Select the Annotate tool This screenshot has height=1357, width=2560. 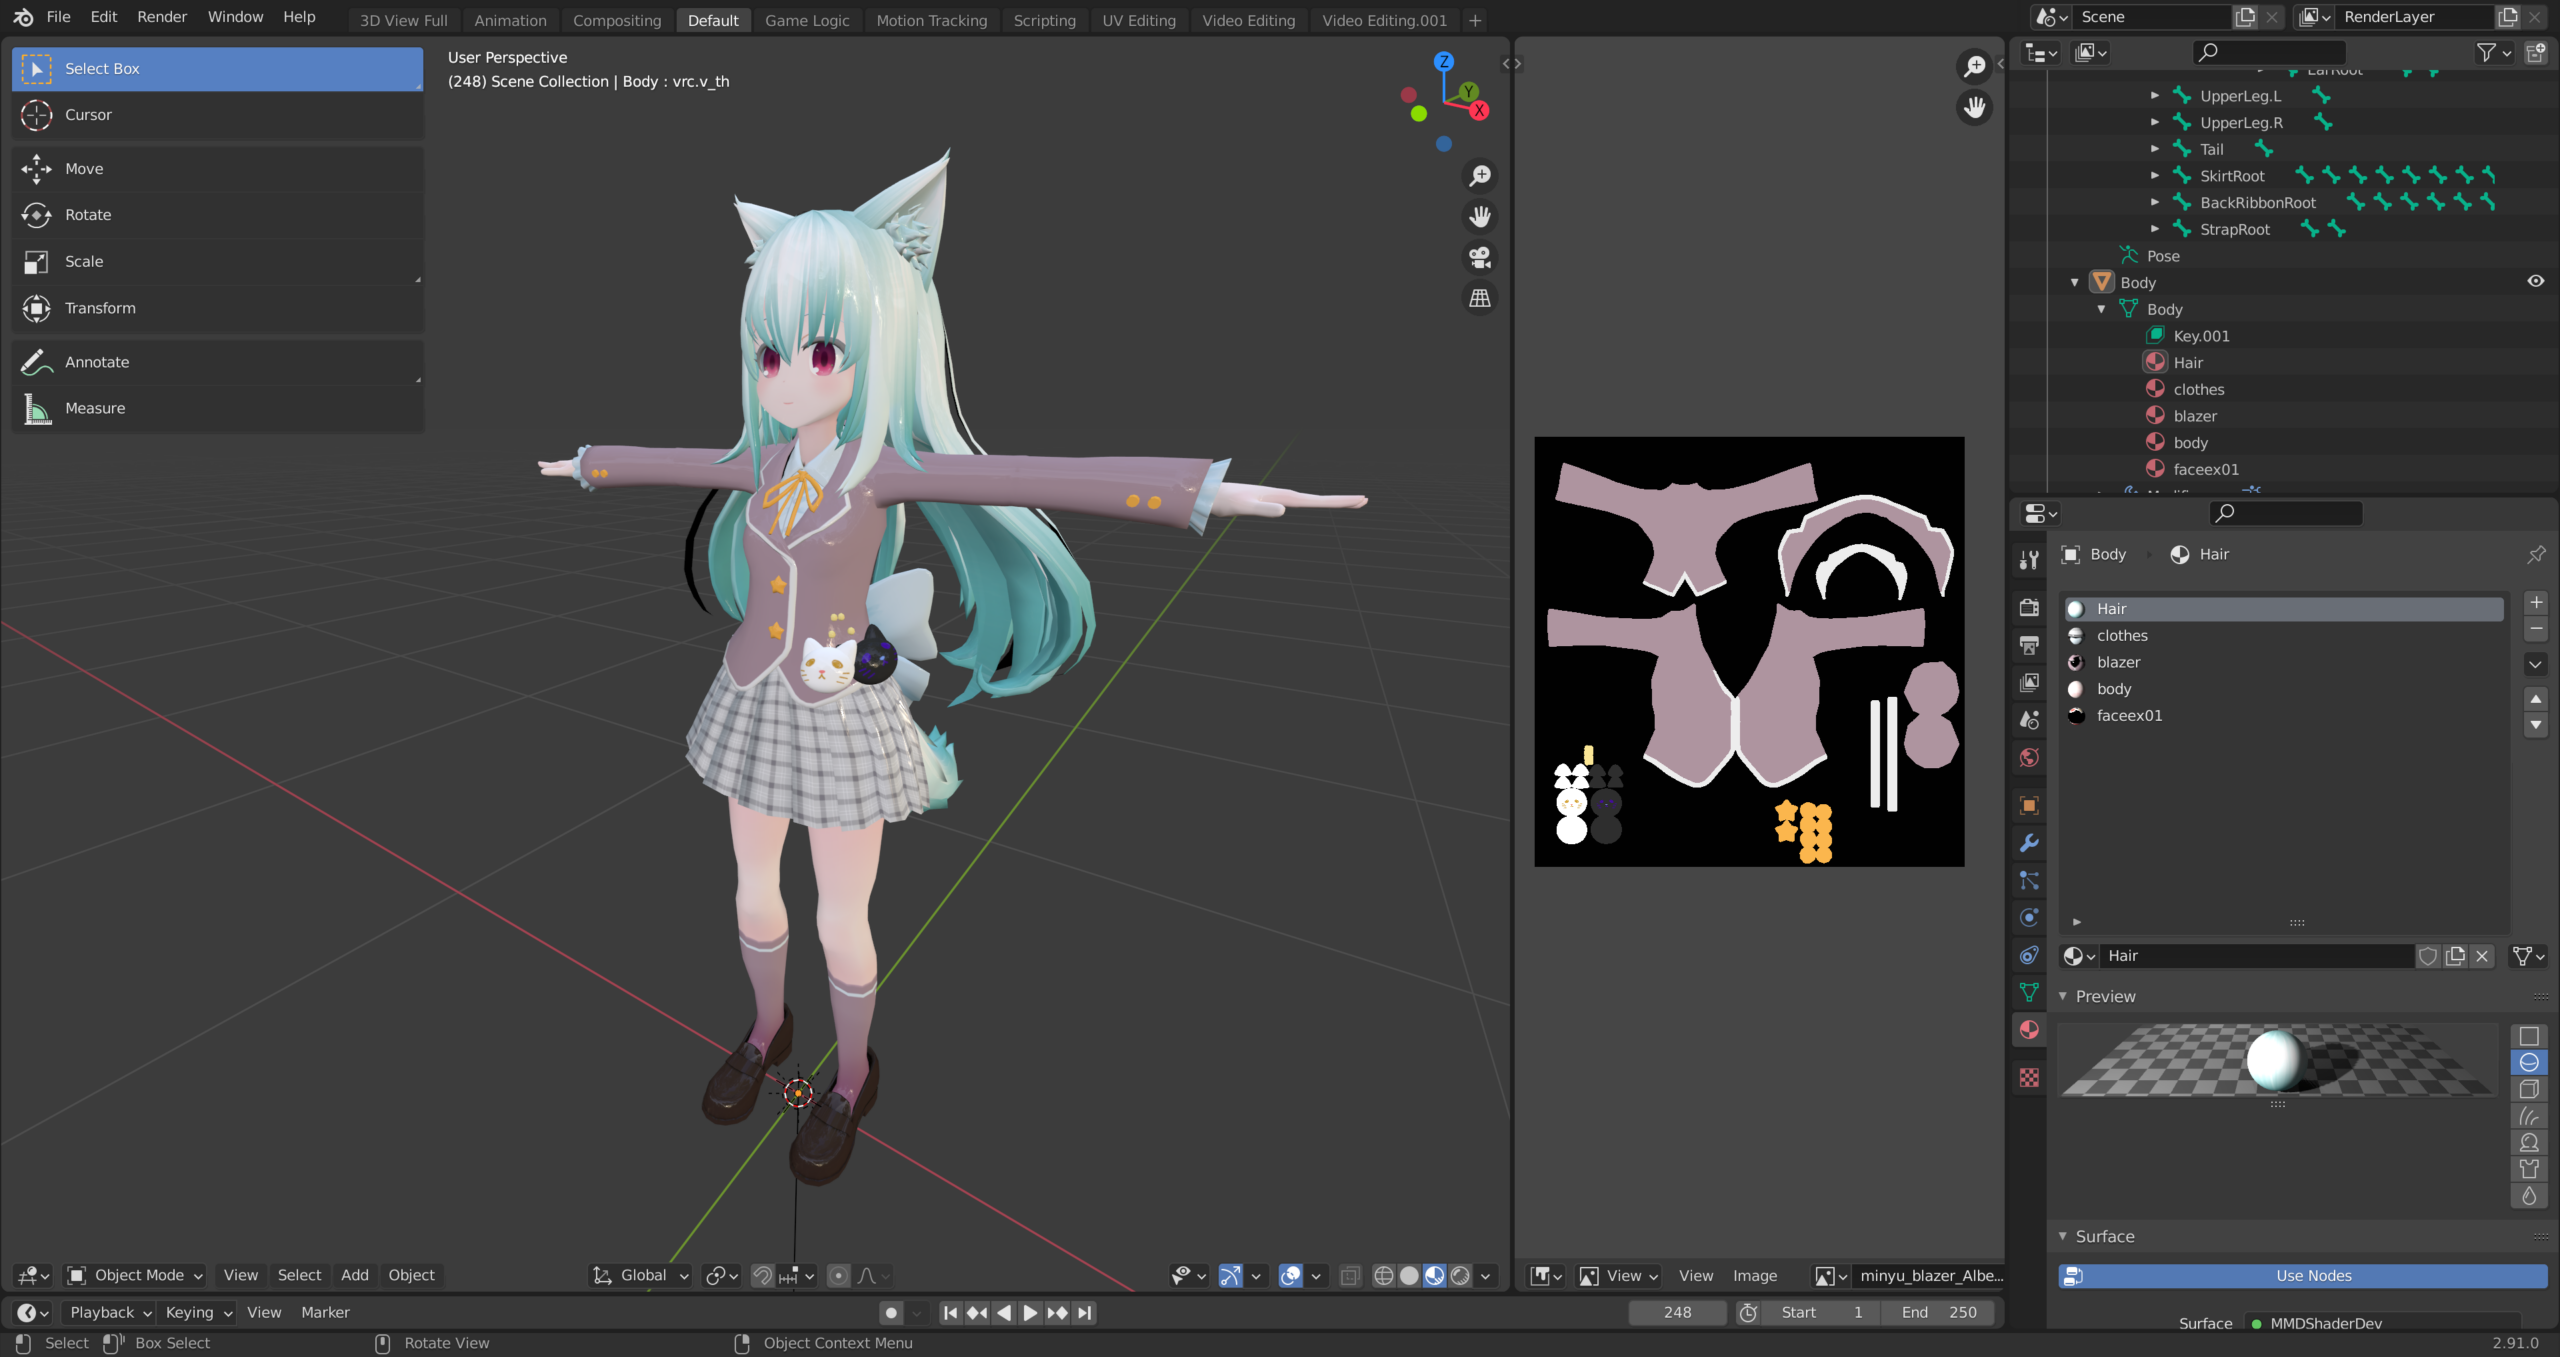[217, 362]
